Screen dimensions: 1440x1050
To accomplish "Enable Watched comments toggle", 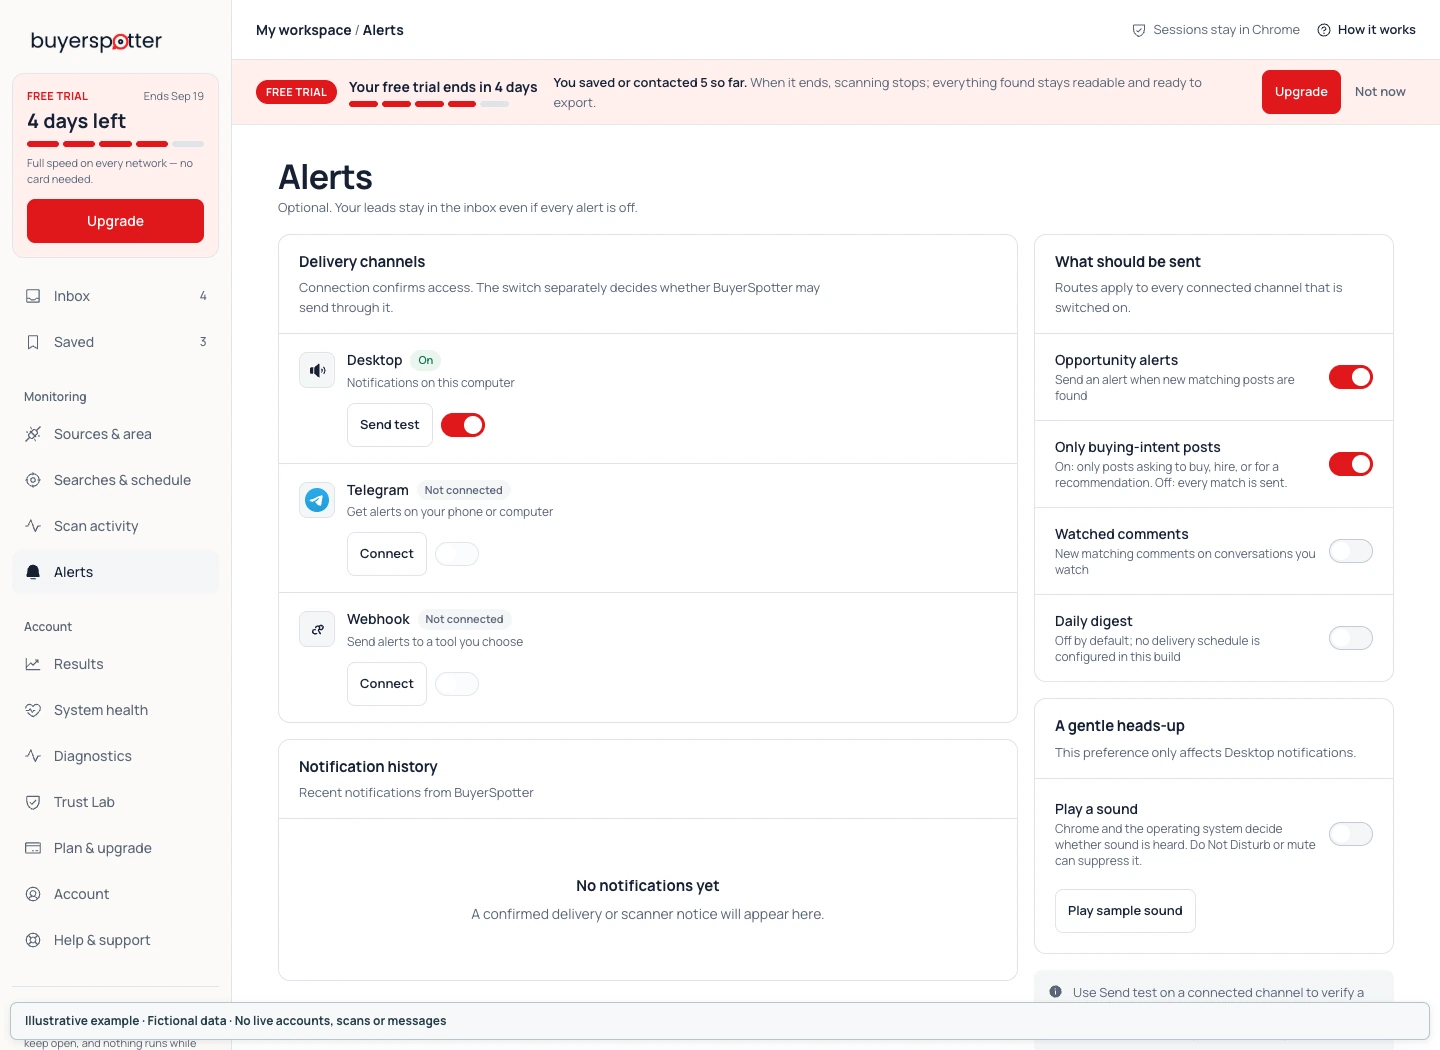I will 1351,551.
